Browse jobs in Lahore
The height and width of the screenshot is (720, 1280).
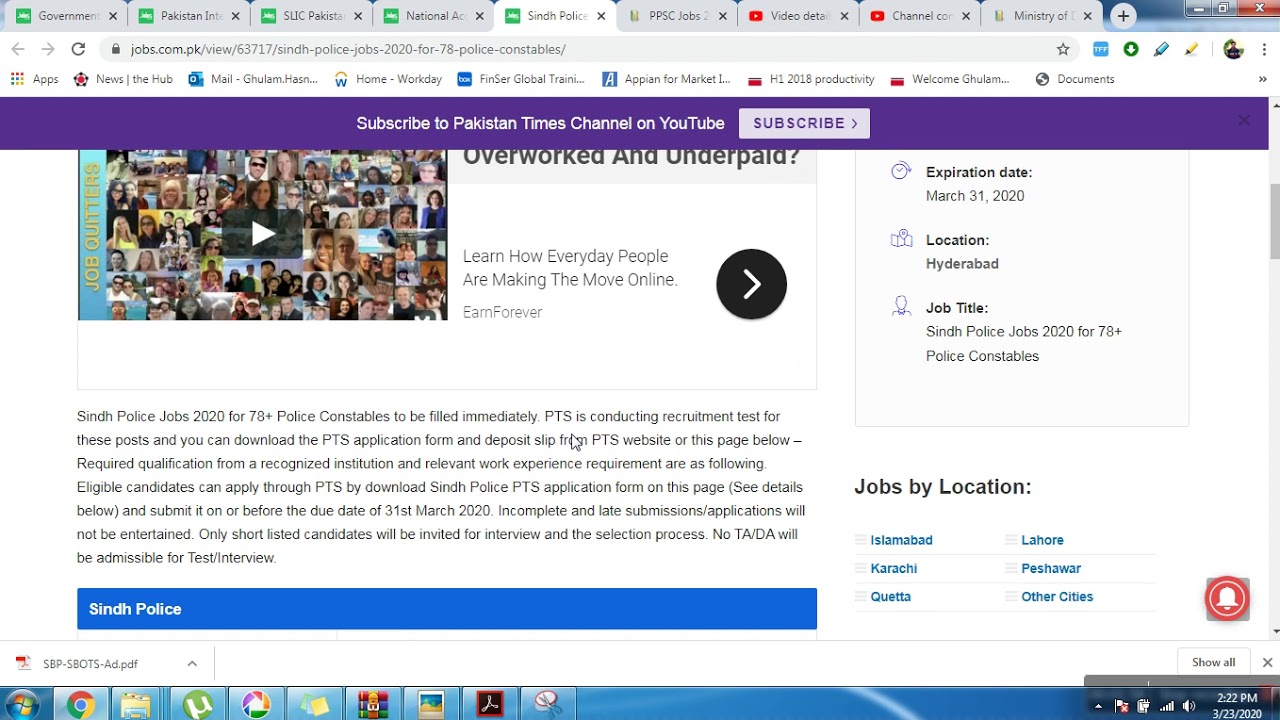click(1042, 540)
